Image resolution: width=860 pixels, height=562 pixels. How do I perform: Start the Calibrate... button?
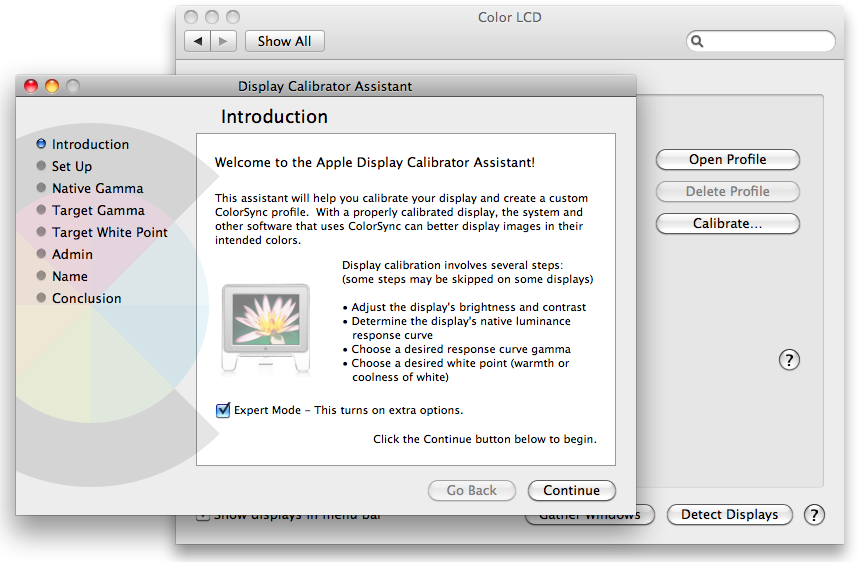click(x=728, y=223)
